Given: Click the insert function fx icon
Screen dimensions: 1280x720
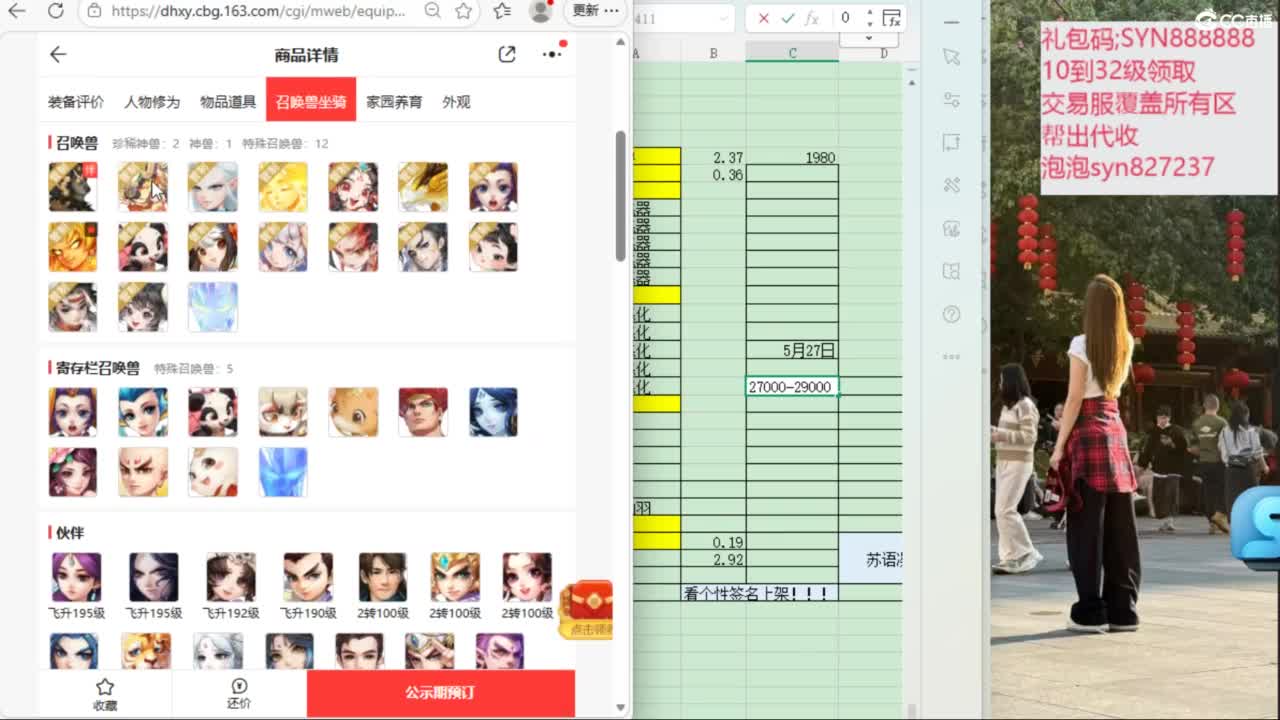Looking at the screenshot, I should (x=812, y=19).
